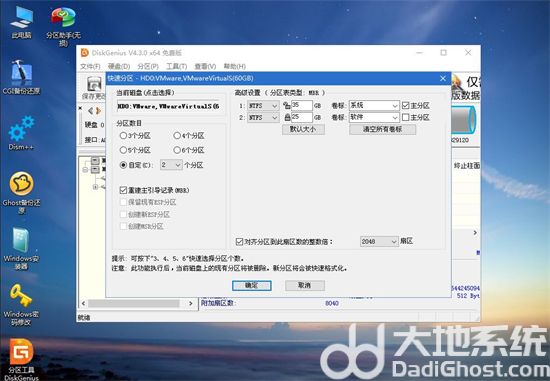Open the 系统 volume label dropdown
Image resolution: width=550 pixels, height=381 pixels.
374,105
